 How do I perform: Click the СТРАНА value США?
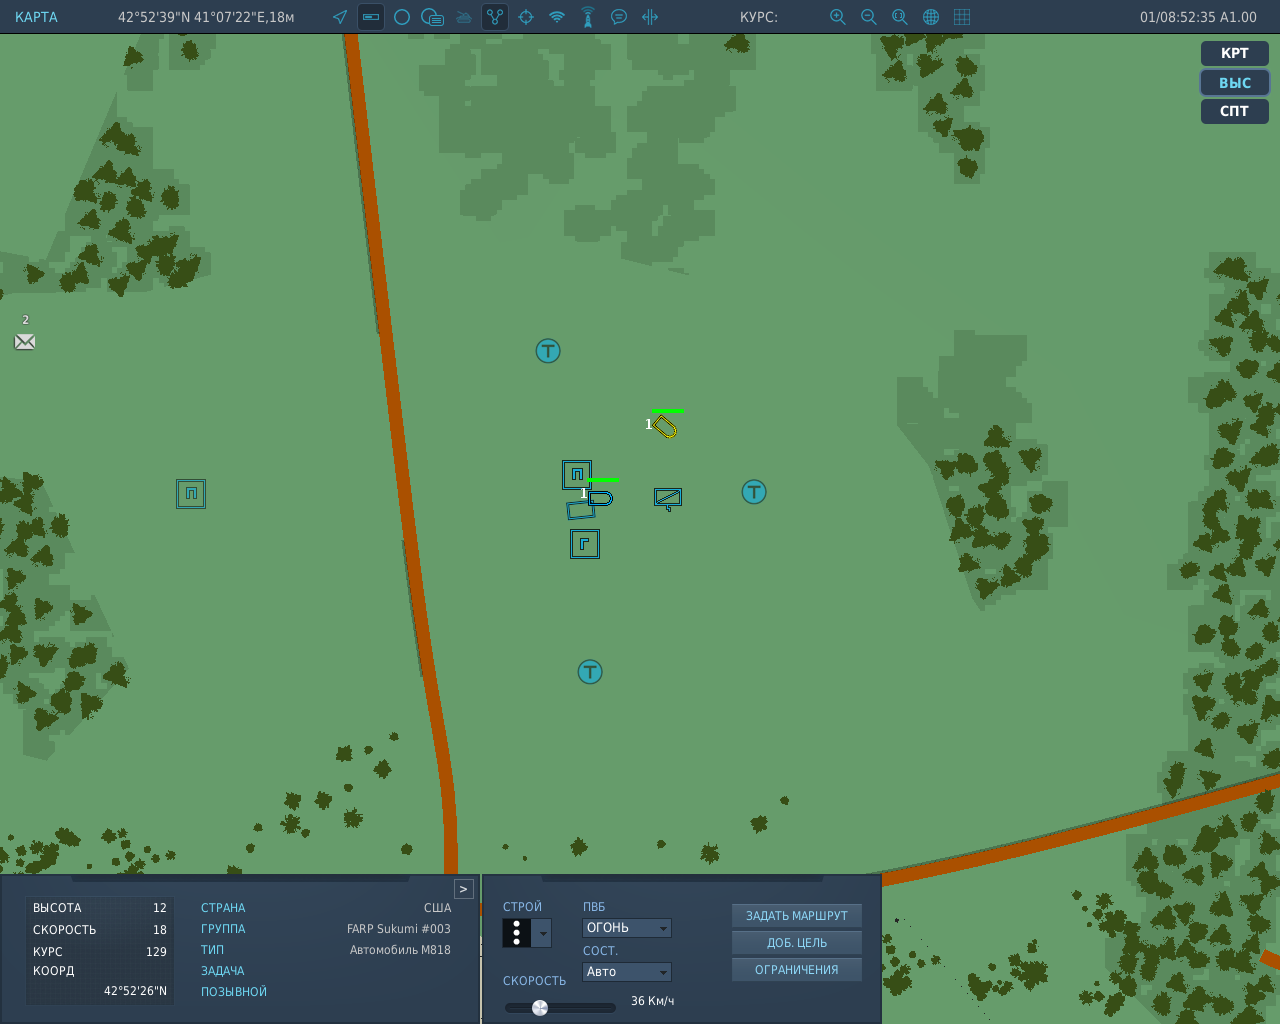437,908
